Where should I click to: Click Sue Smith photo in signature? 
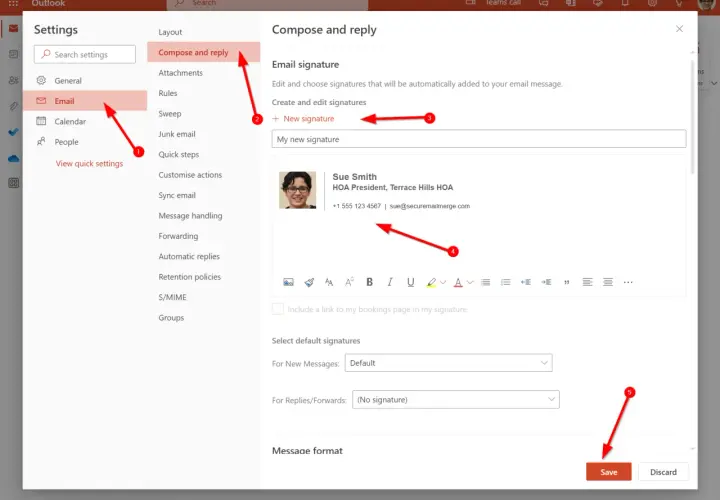(298, 190)
